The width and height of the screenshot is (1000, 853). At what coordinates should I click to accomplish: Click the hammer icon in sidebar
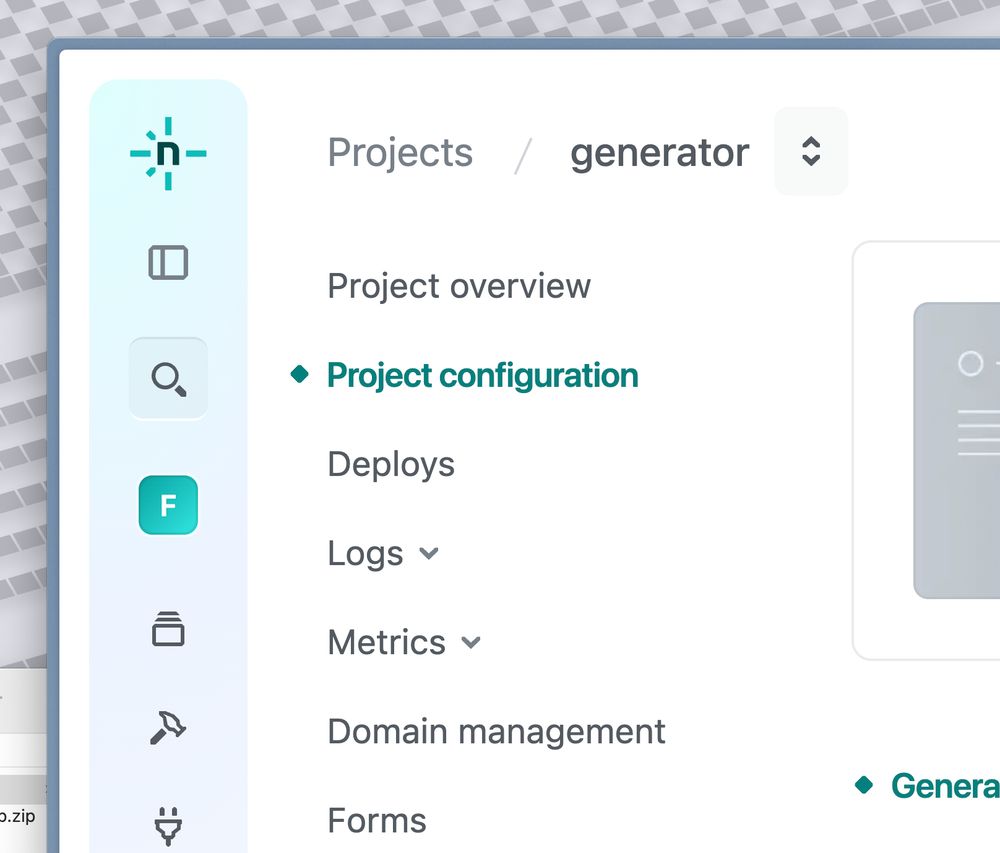[x=168, y=729]
